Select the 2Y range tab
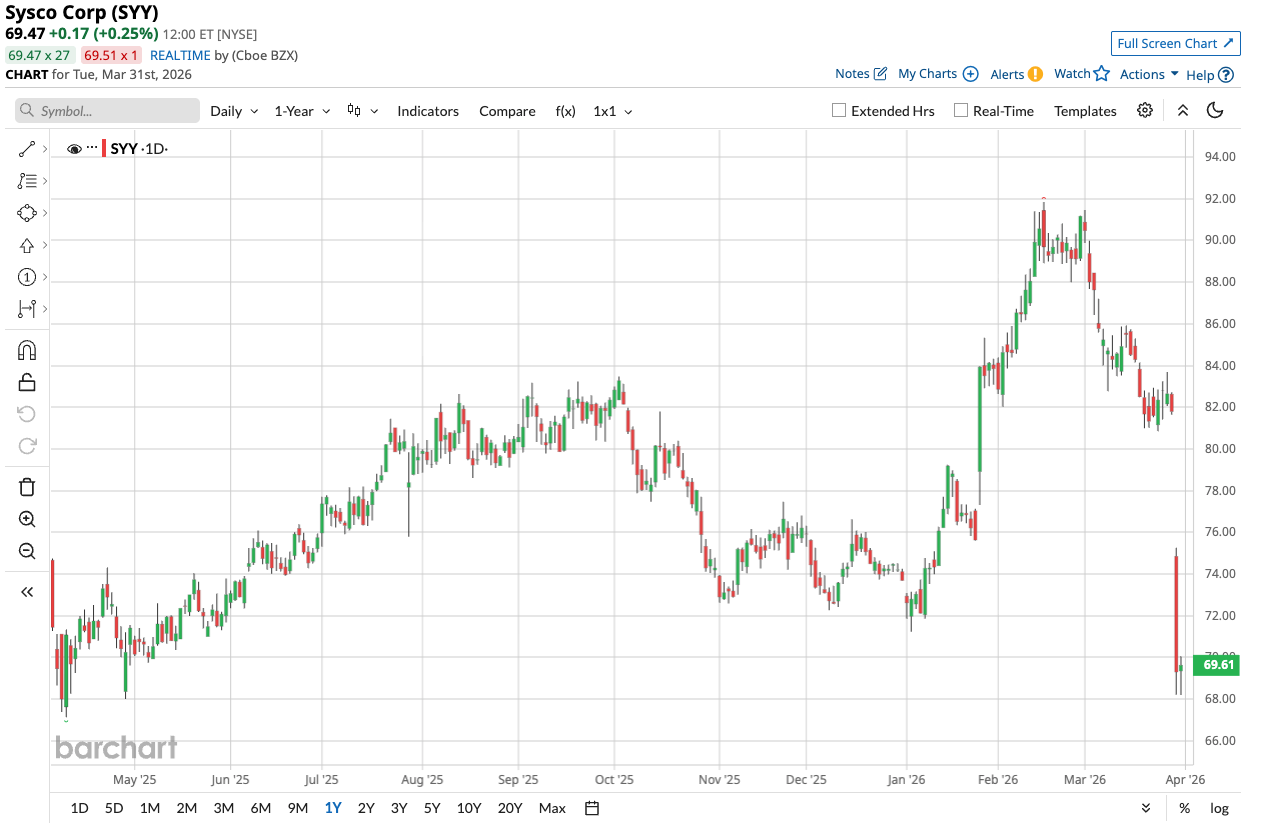 pyautogui.click(x=366, y=808)
